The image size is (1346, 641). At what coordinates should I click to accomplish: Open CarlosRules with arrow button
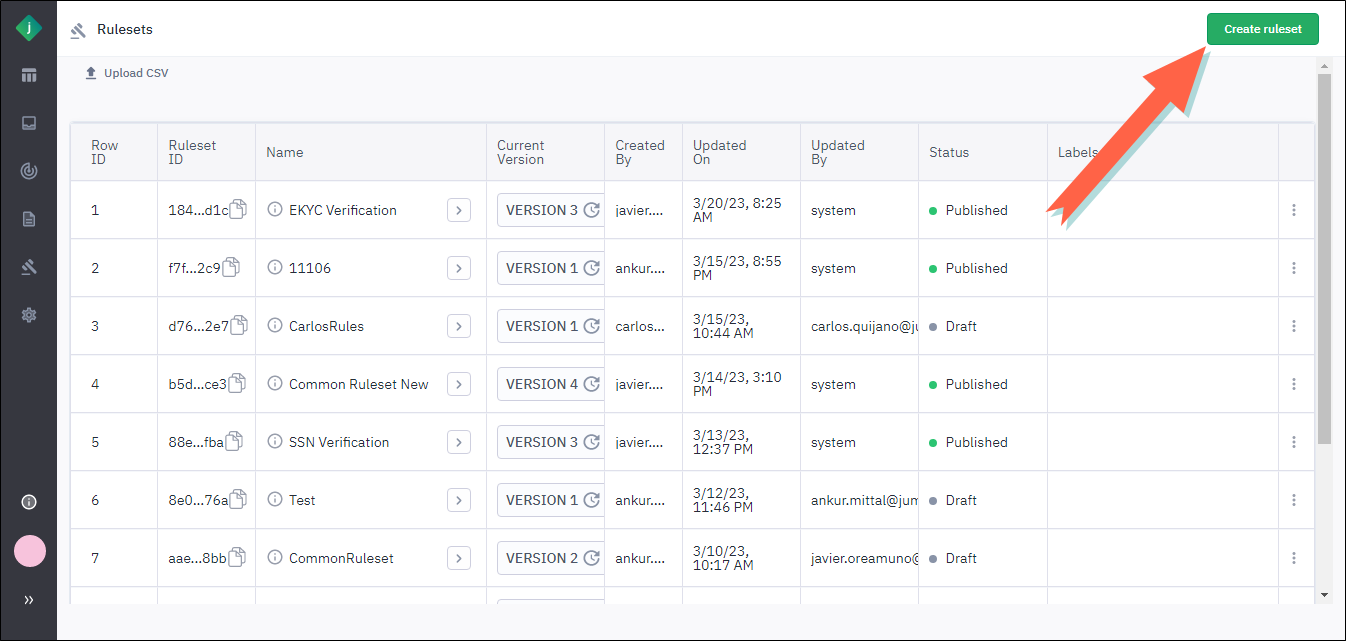click(x=459, y=326)
